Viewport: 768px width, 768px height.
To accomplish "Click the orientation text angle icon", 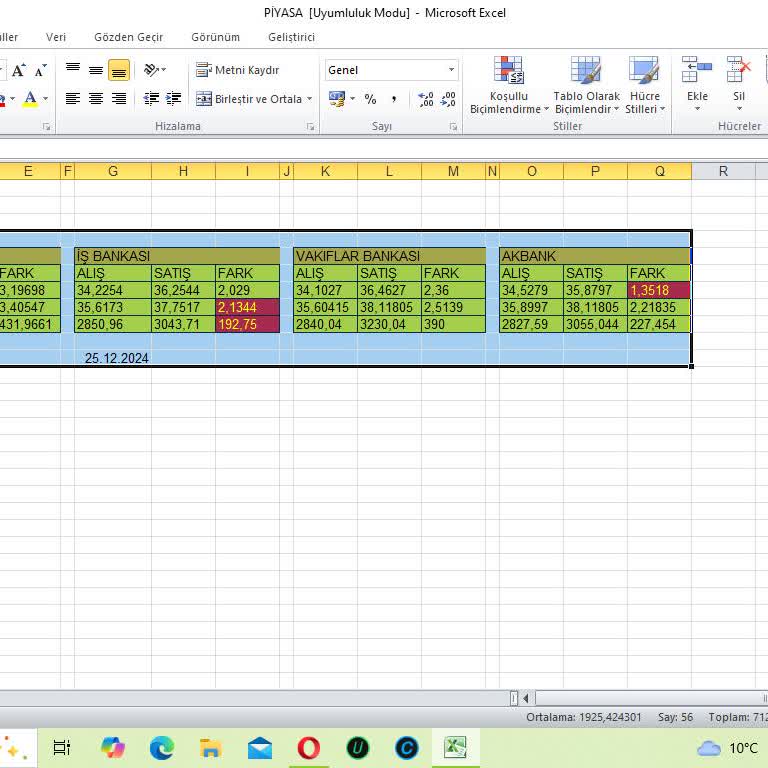I will pos(151,70).
